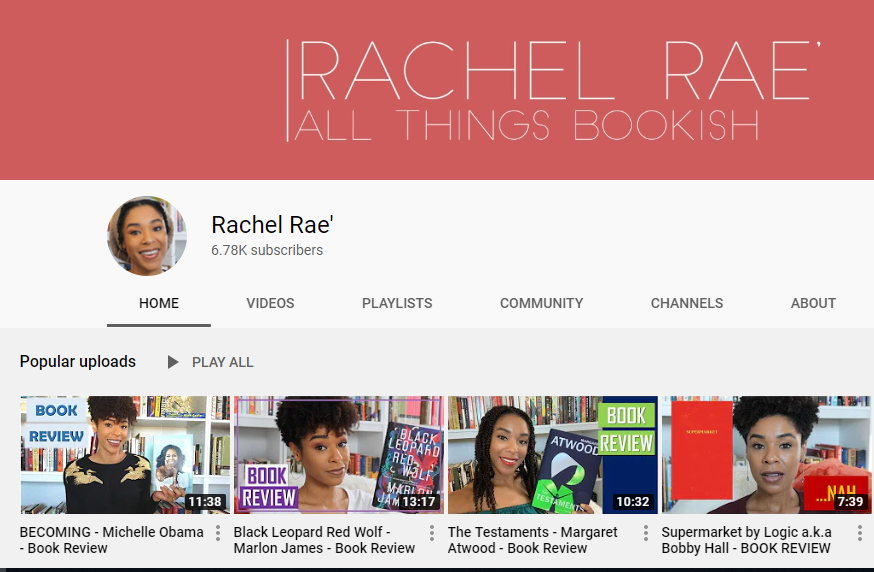Click the Play All triangle icon

click(x=173, y=362)
